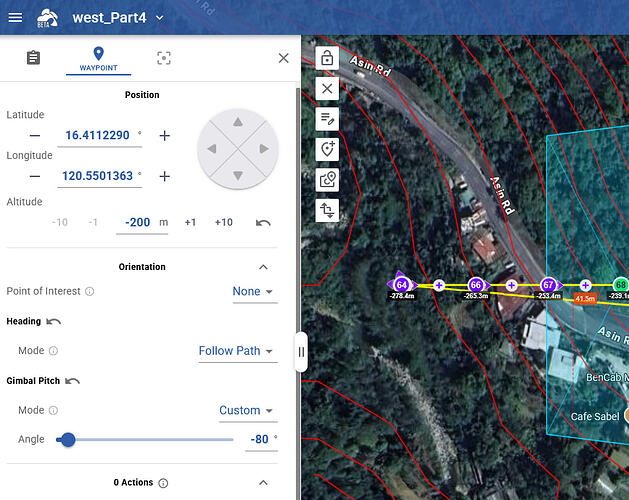Nudge waypoint north with up arrow
This screenshot has height=500, width=629.
click(x=238, y=122)
